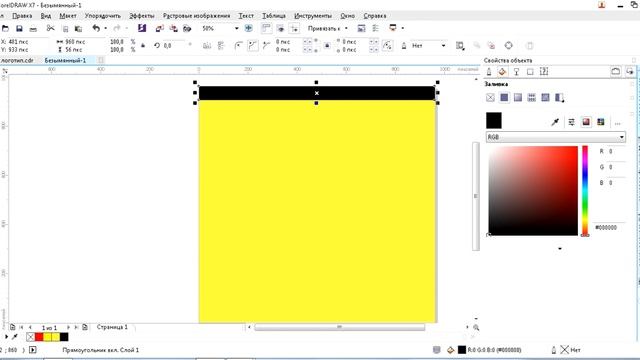The width and height of the screenshot is (640, 360).
Task: Click the mirror horizontally icon
Action: coord(207,46)
